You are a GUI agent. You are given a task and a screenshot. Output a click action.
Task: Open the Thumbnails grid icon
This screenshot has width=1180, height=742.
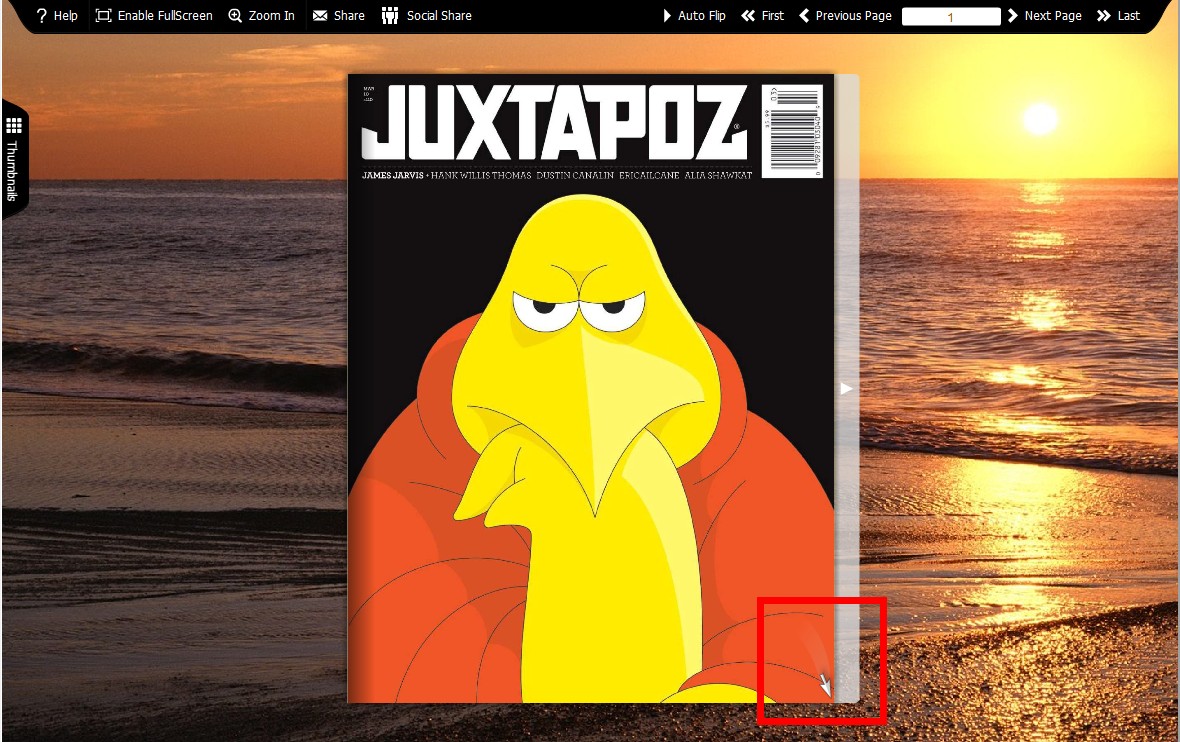click(x=14, y=125)
